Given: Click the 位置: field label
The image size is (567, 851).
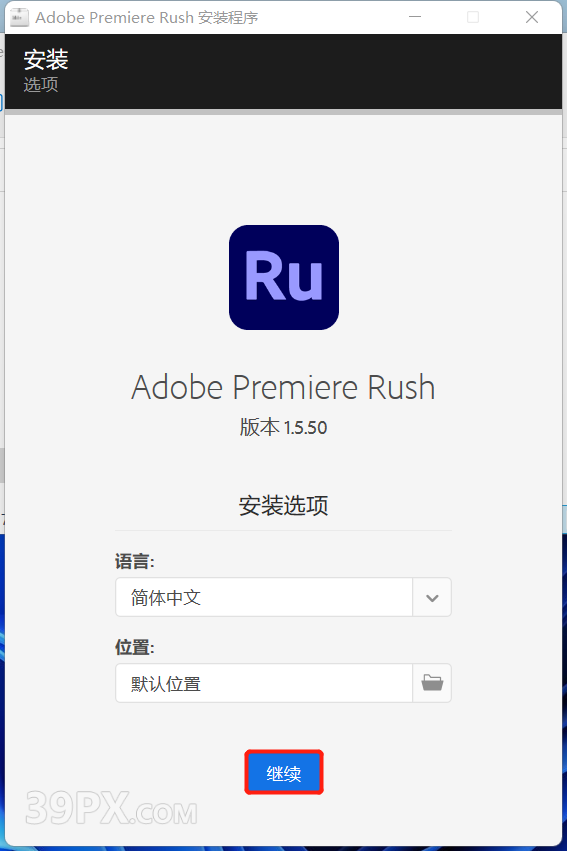Looking at the screenshot, I should (x=135, y=647).
